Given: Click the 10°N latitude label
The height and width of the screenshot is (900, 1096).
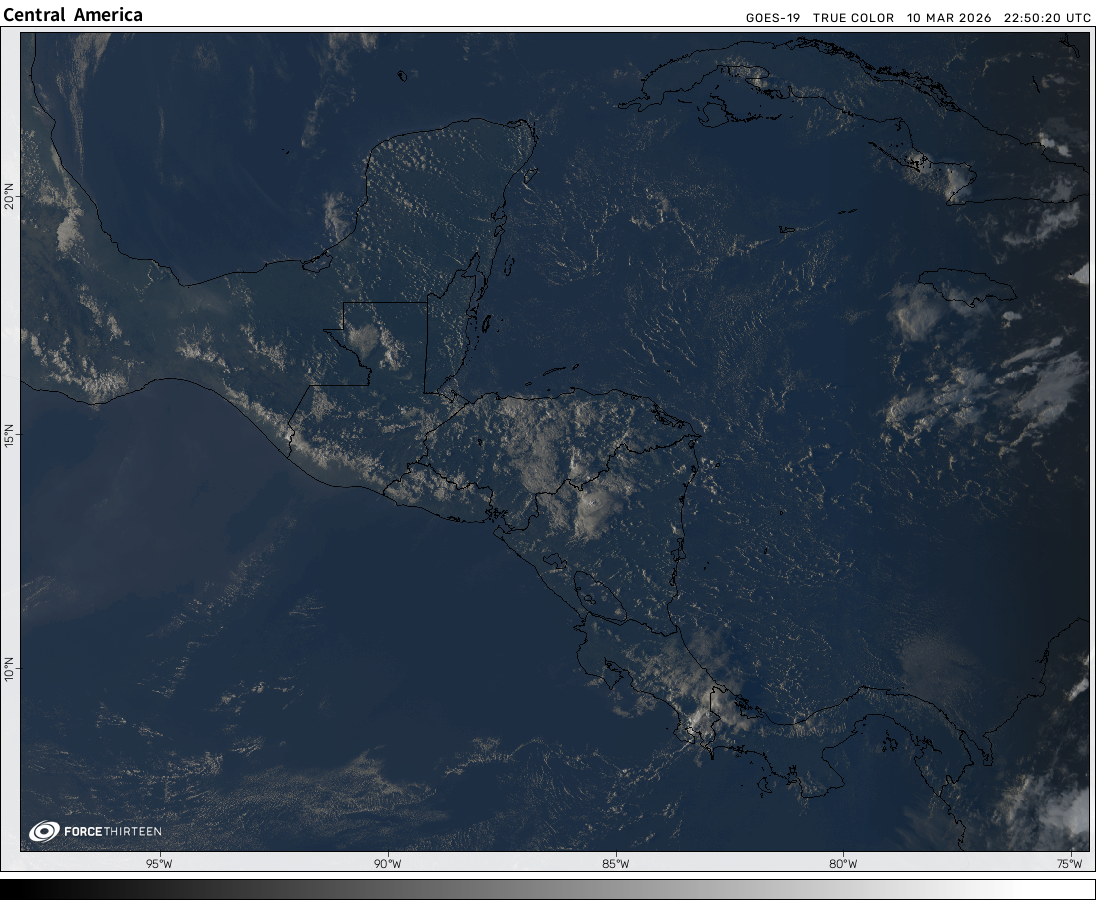Looking at the screenshot, I should point(9,668).
